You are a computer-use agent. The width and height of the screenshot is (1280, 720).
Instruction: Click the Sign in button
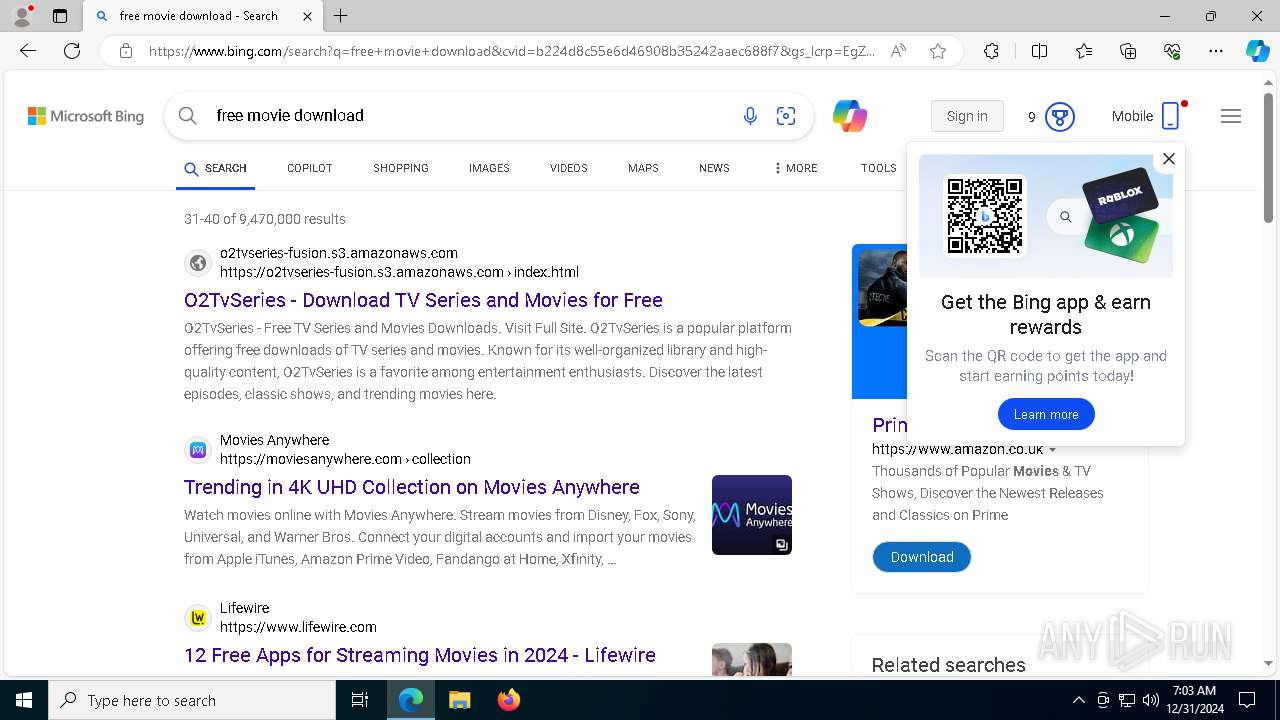tap(967, 116)
